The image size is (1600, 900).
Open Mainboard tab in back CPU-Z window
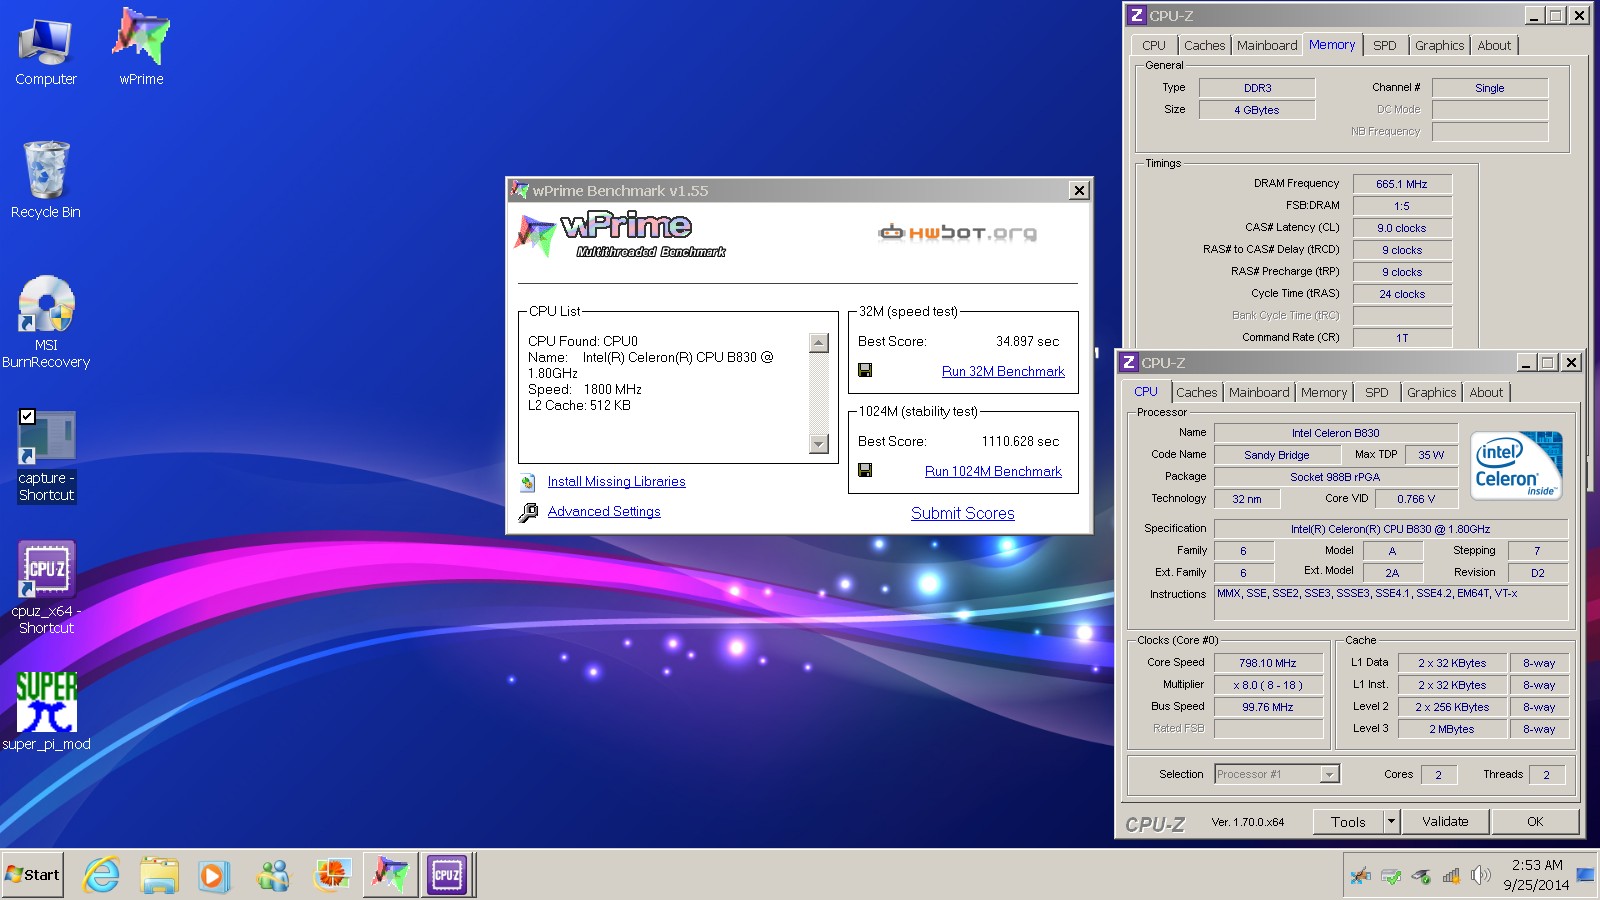pyautogui.click(x=1267, y=45)
